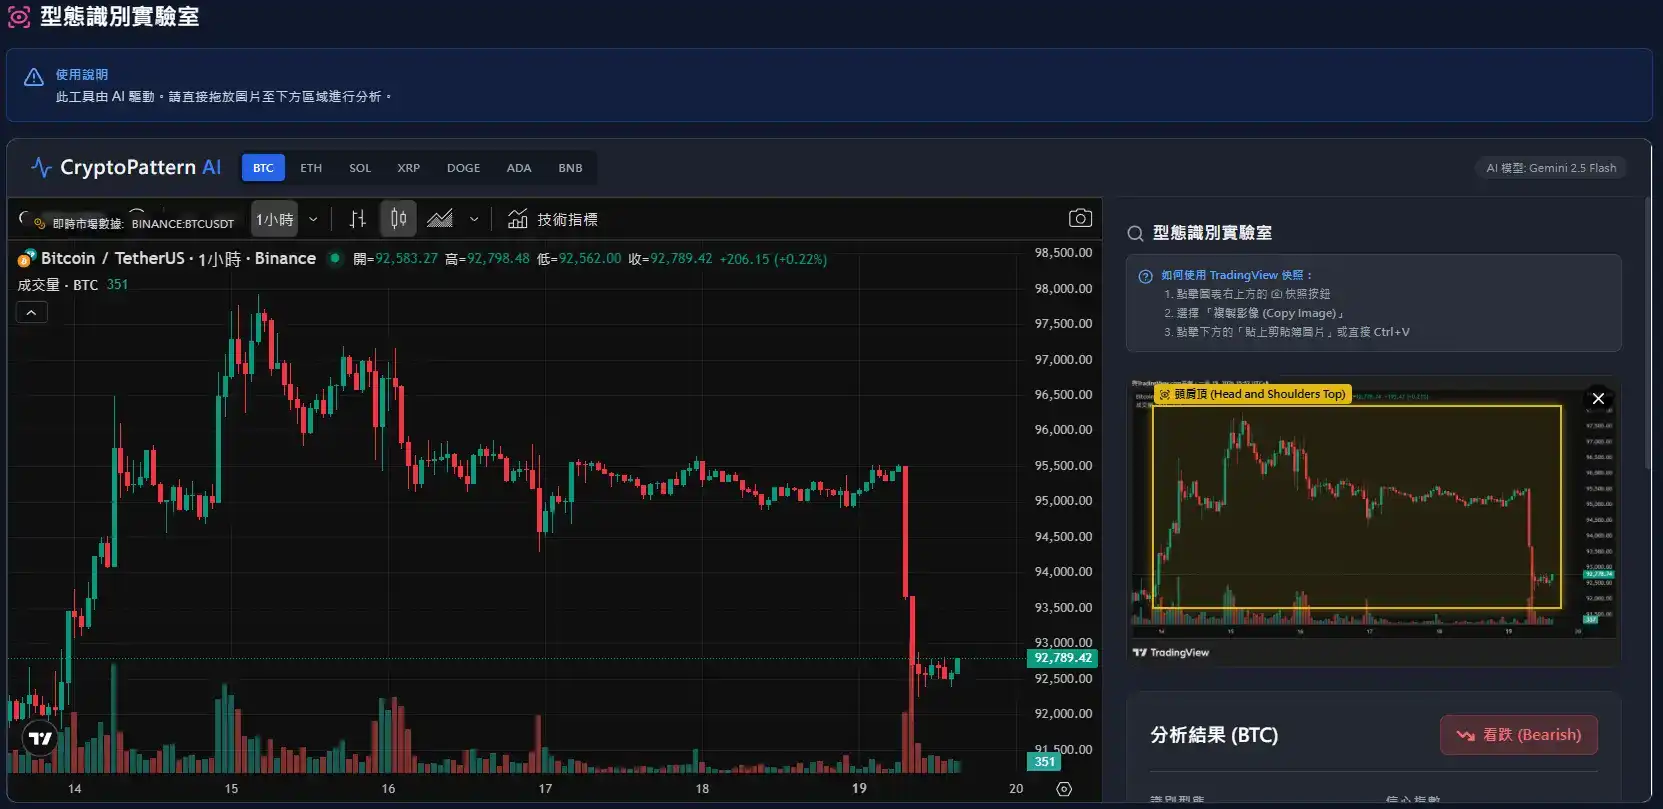Select the bar chart style icon
1663x809 pixels.
pyautogui.click(x=358, y=219)
